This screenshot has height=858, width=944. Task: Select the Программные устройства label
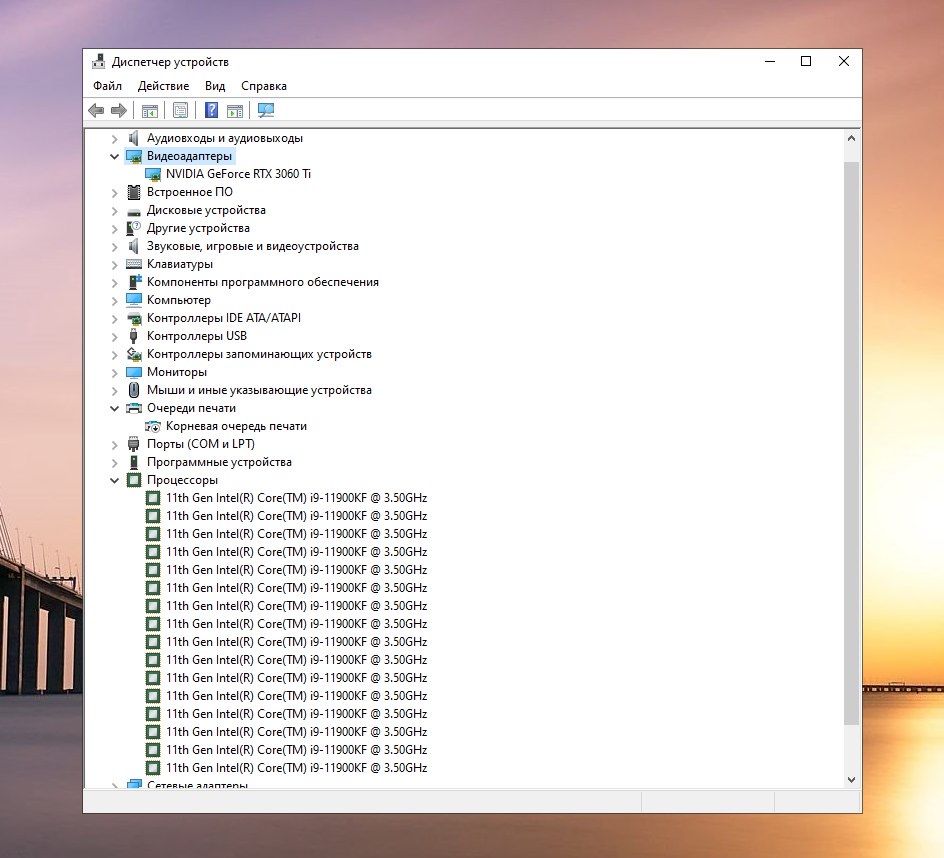[x=219, y=462]
